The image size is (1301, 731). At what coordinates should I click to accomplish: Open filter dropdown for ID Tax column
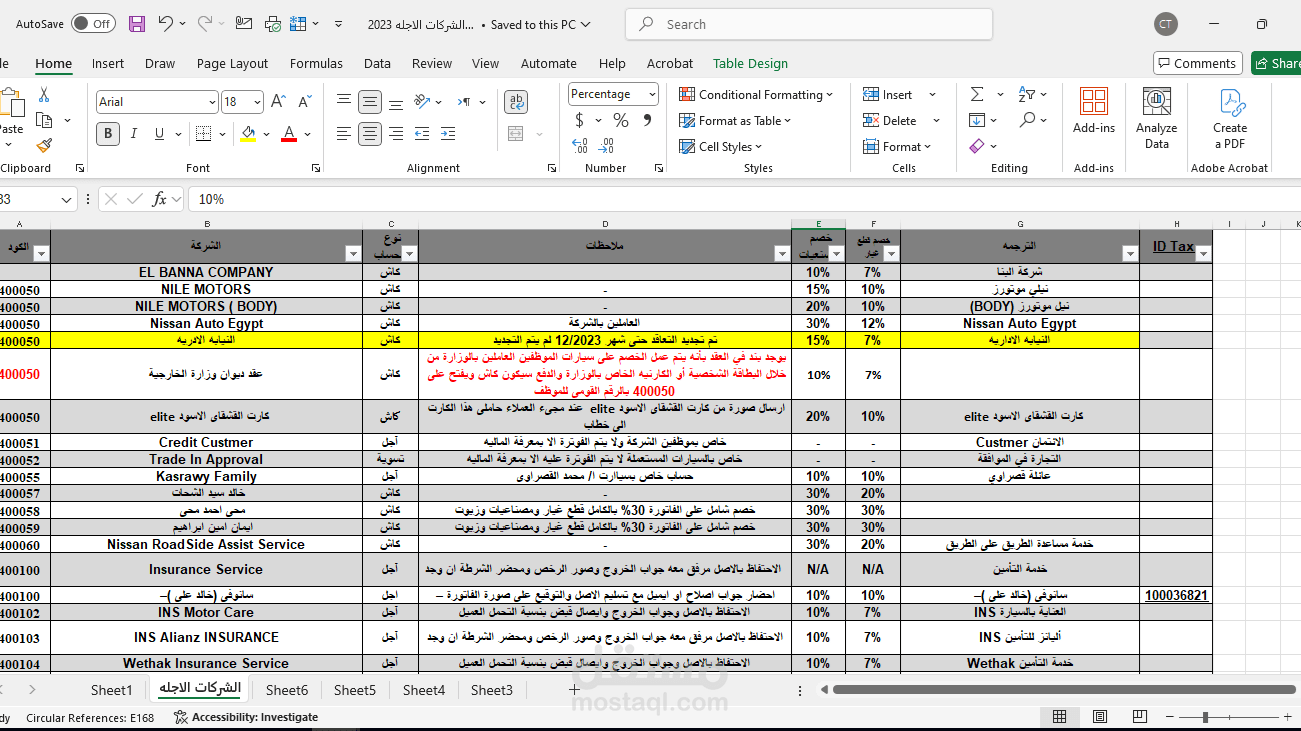coord(1203,254)
